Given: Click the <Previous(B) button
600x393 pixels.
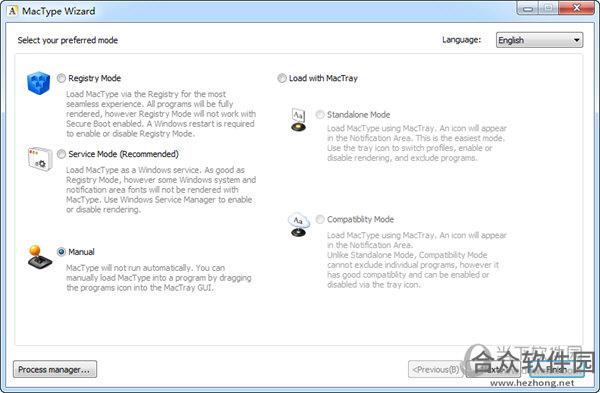Looking at the screenshot, I should tap(436, 369).
